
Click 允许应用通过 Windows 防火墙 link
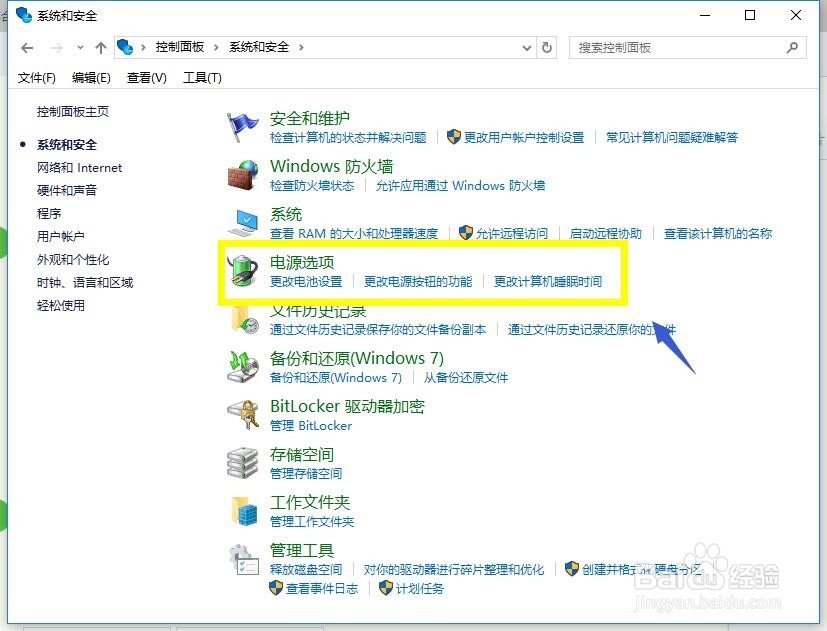click(x=460, y=186)
